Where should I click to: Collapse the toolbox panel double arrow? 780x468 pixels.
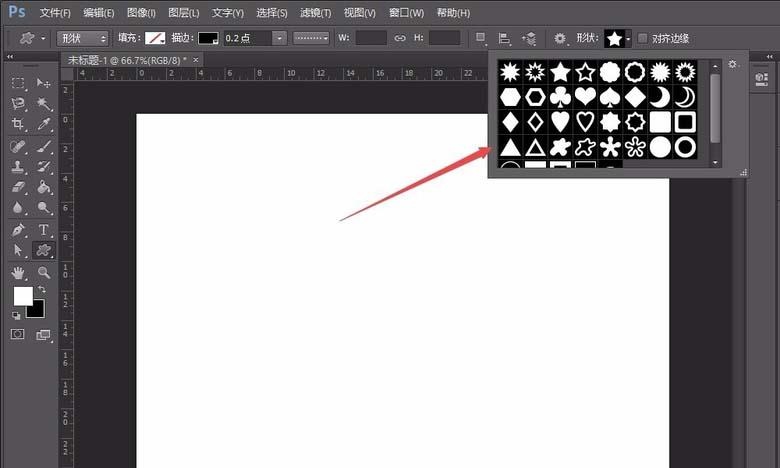9,57
